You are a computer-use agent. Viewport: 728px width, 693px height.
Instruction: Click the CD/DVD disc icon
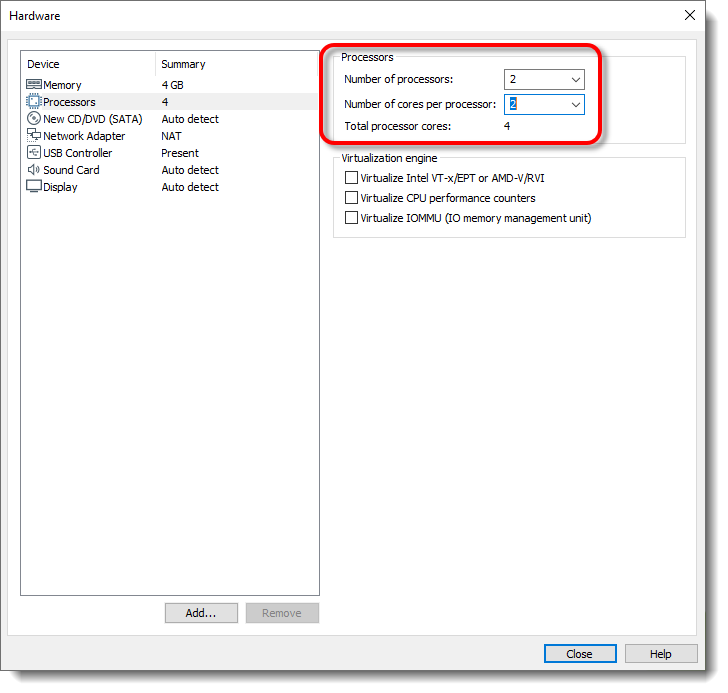click(33, 118)
